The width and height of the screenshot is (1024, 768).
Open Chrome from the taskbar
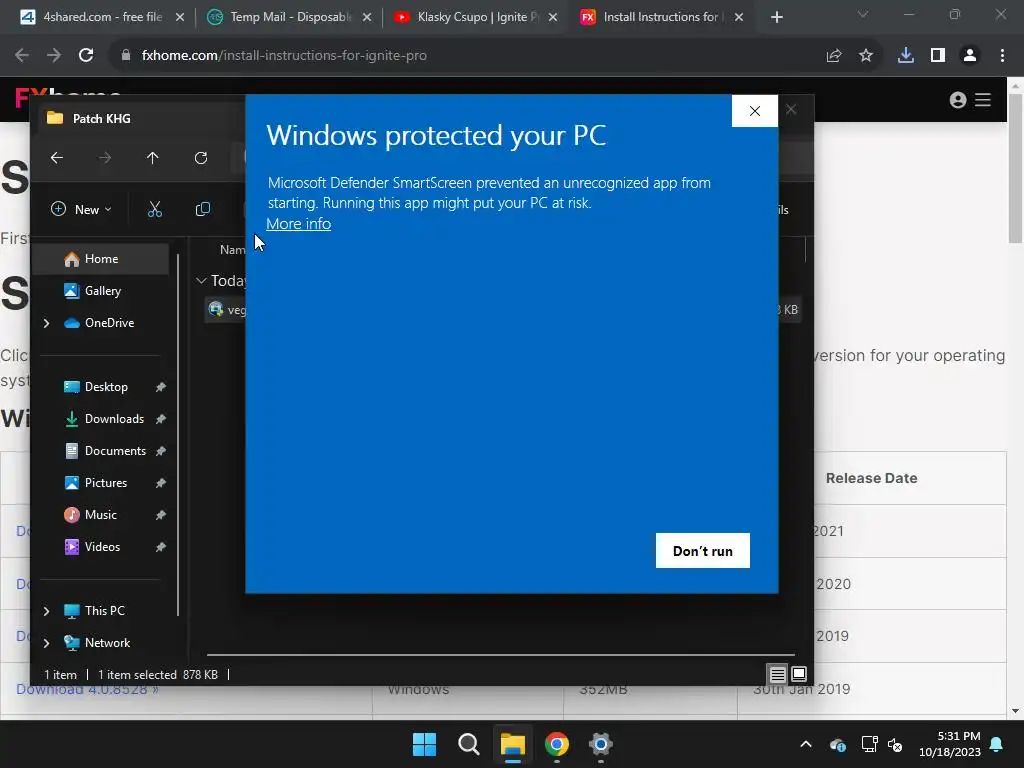tap(556, 744)
